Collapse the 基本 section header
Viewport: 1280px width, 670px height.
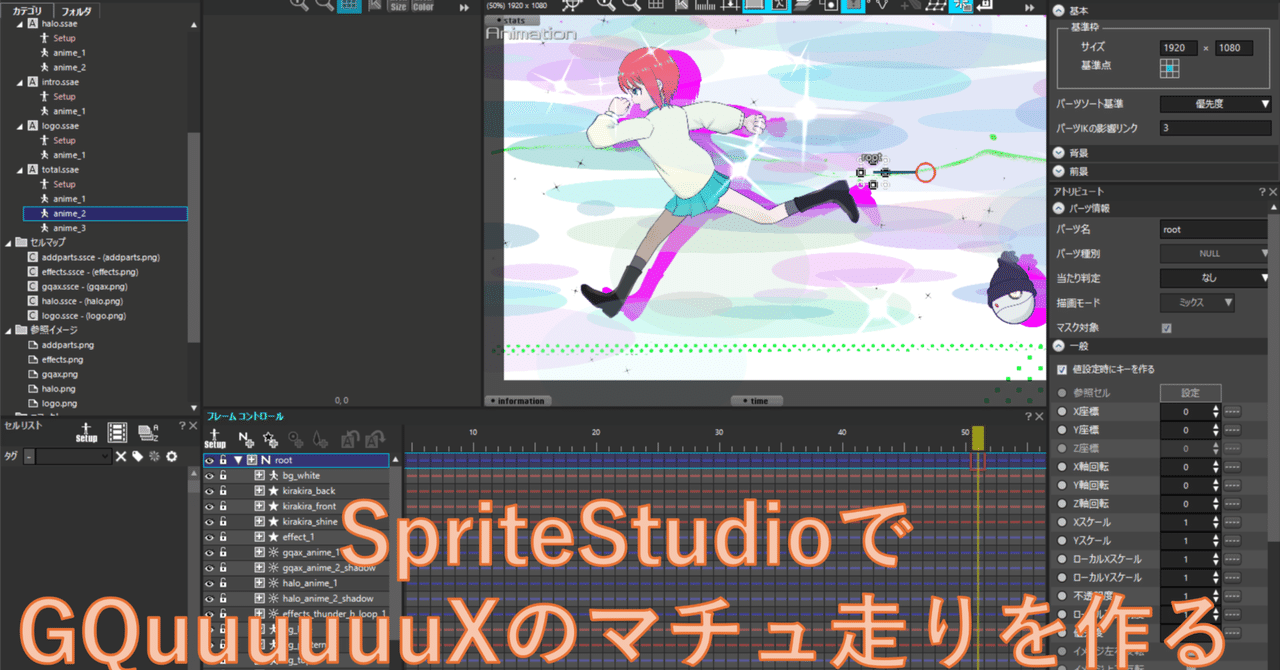[x=1060, y=10]
